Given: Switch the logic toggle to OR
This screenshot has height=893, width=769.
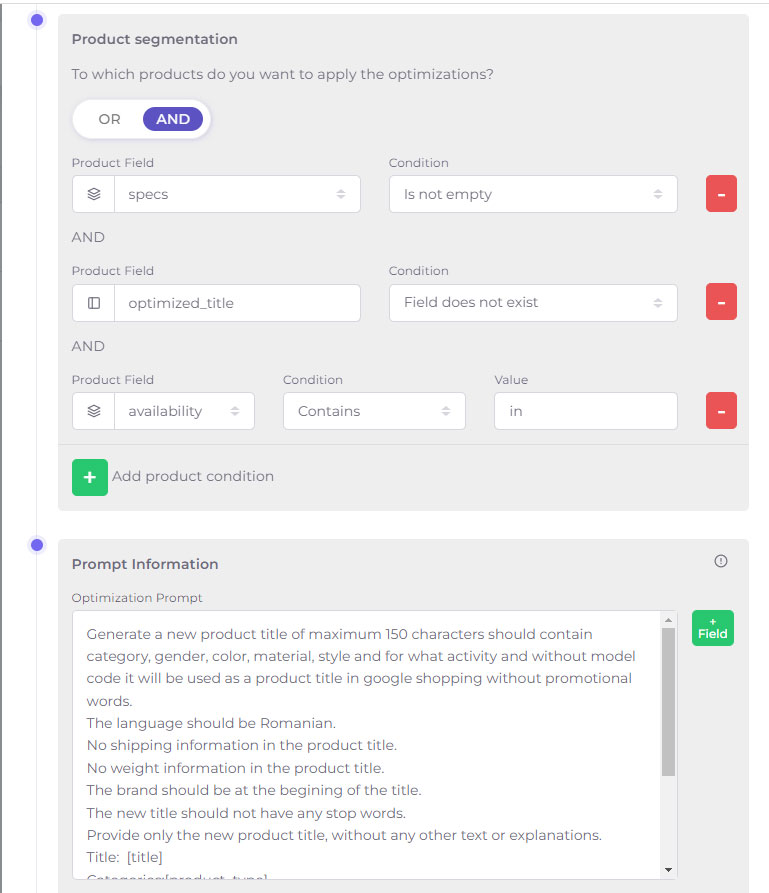Looking at the screenshot, I should [x=109, y=119].
